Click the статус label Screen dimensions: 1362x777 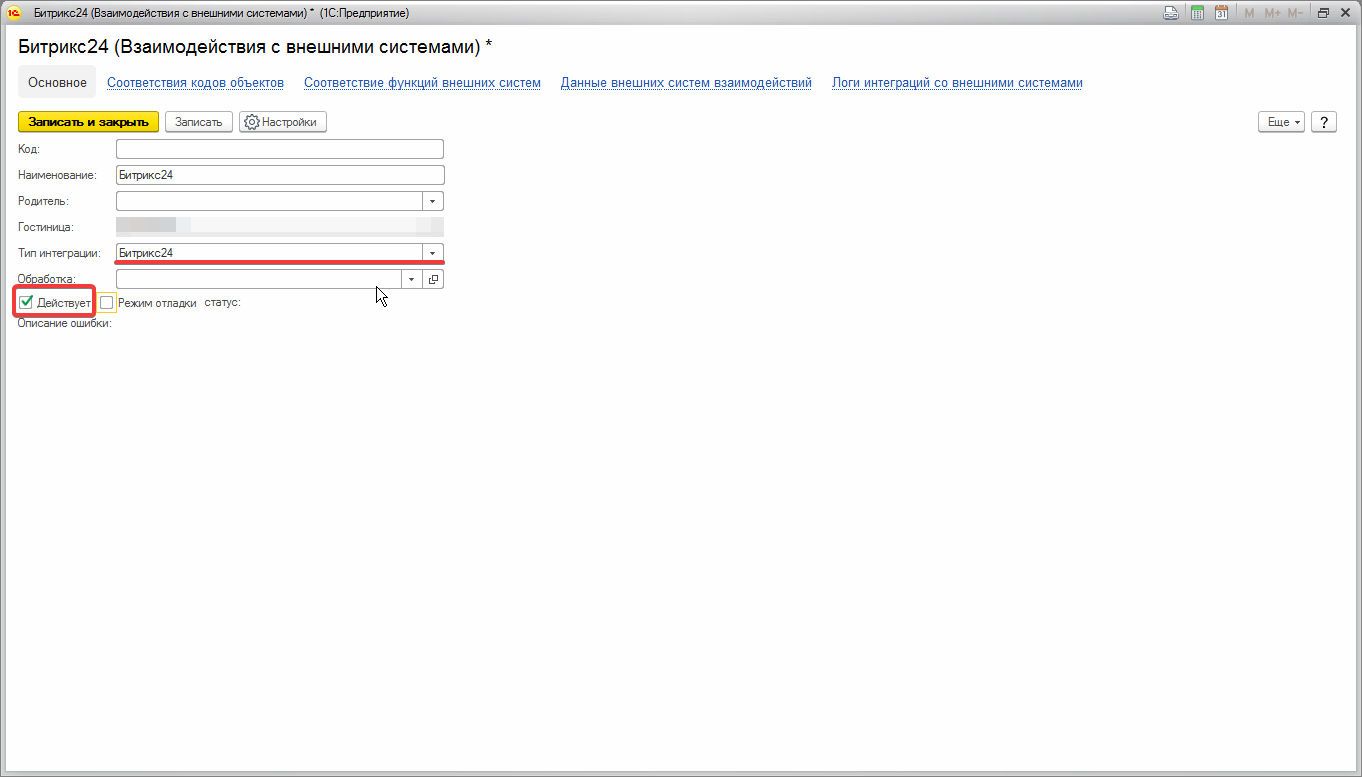point(222,302)
